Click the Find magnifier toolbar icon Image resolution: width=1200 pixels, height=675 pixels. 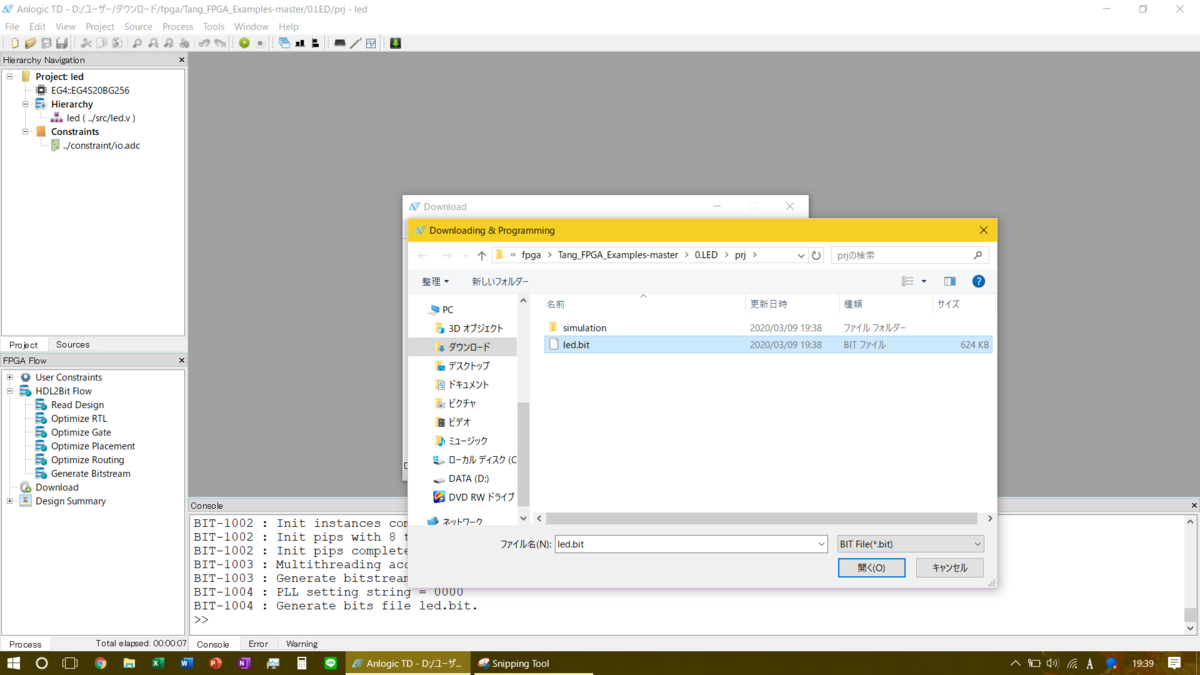[x=137, y=43]
